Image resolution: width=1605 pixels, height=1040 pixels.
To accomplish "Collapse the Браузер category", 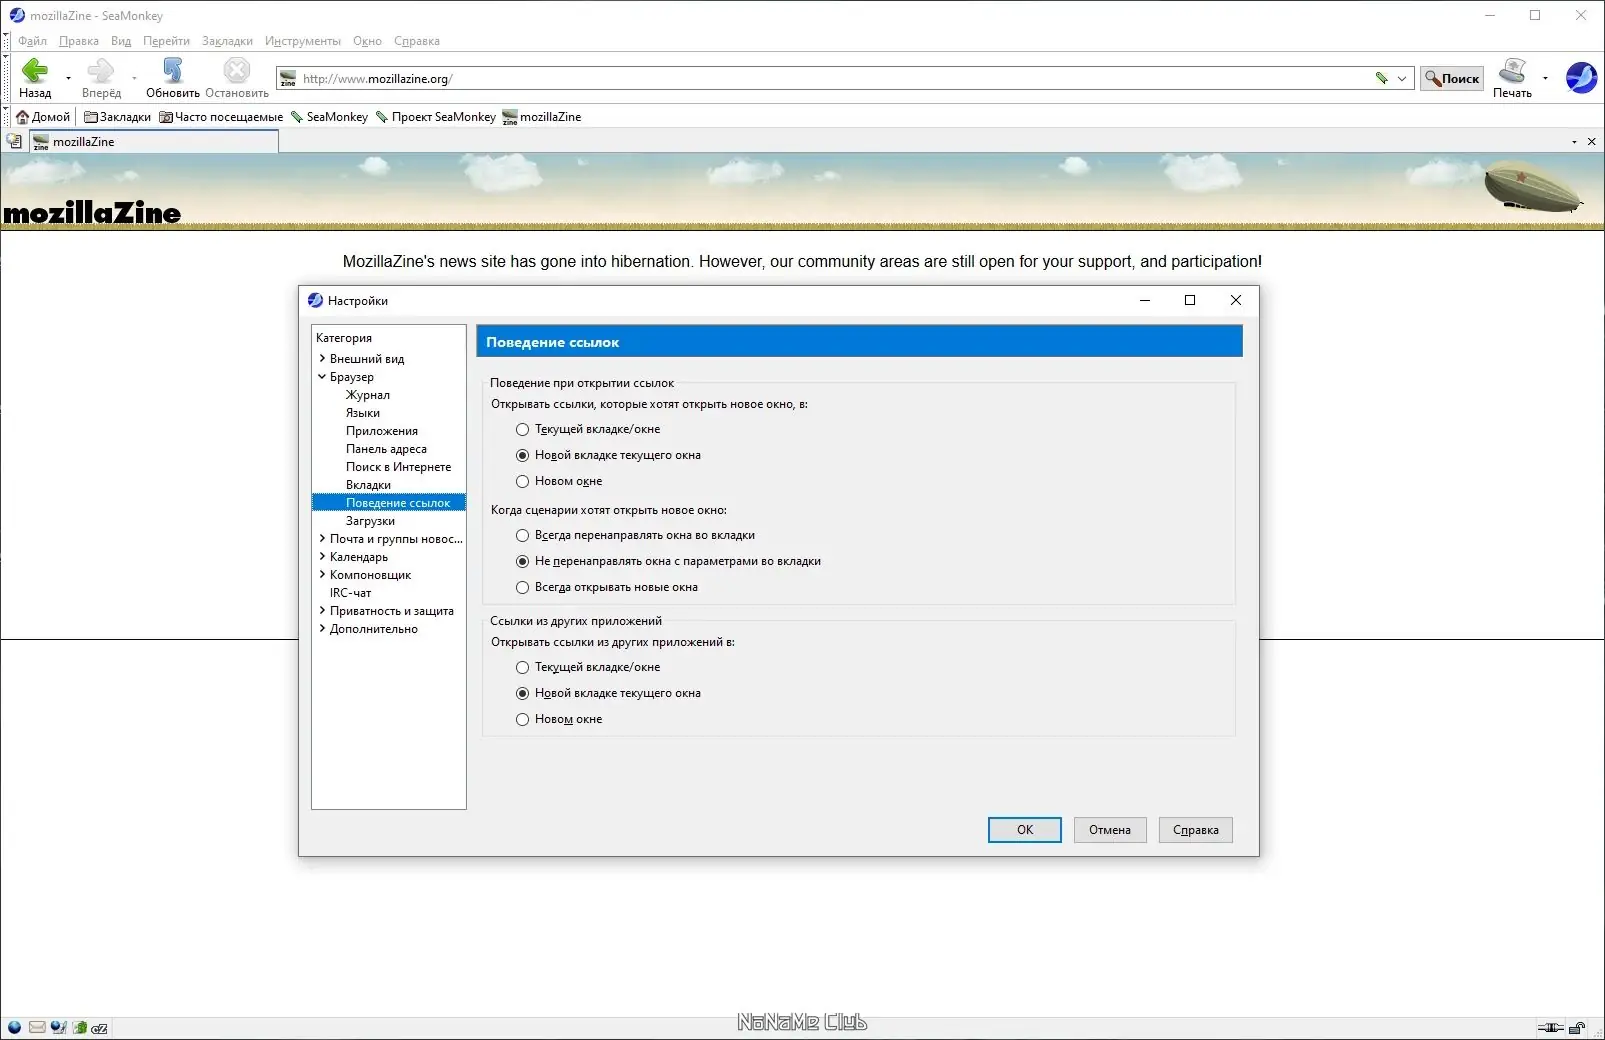I will 322,376.
